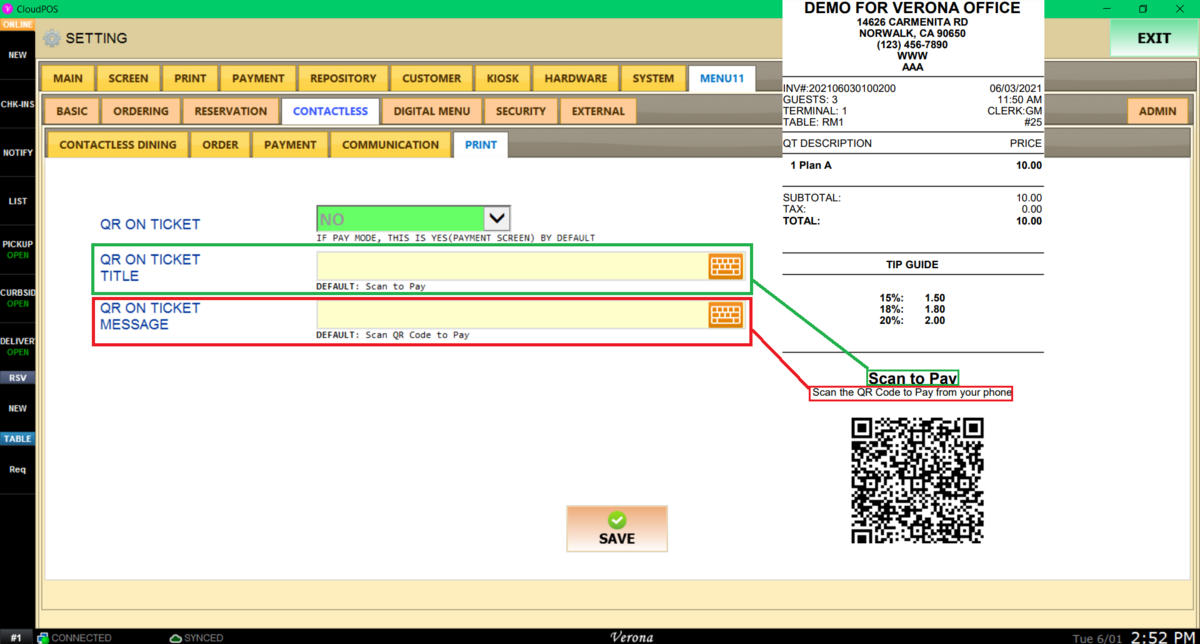The image size is (1200, 644).
Task: Go to CONTACTLESS DINING tab
Action: 118,145
